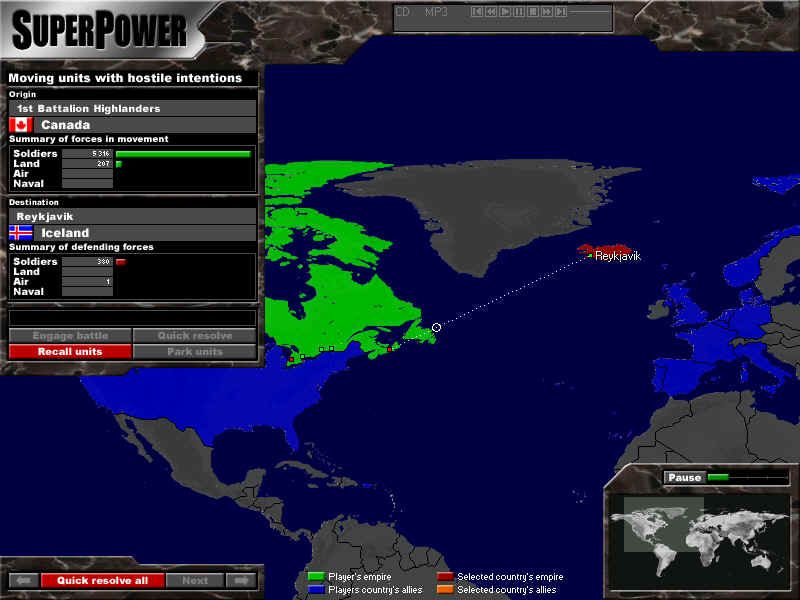Screen dimensions: 800x600
Task: Select the Reykjavik marker on Iceland
Action: click(x=590, y=256)
